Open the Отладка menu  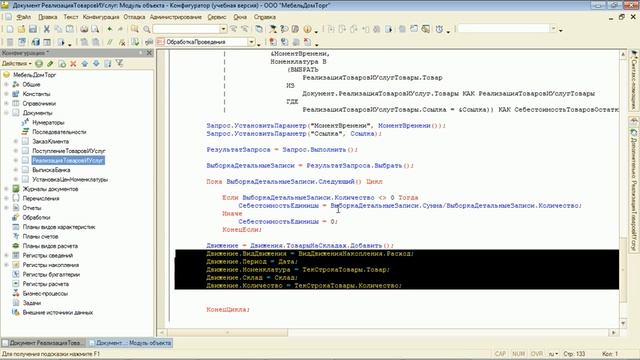(x=134, y=17)
